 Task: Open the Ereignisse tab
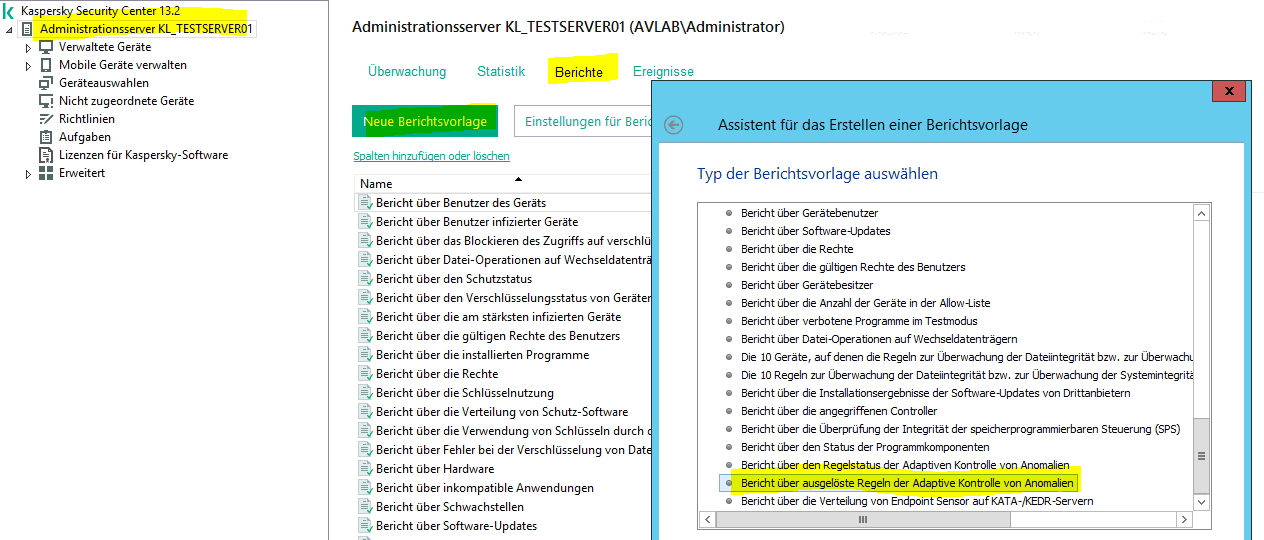pyautogui.click(x=663, y=72)
